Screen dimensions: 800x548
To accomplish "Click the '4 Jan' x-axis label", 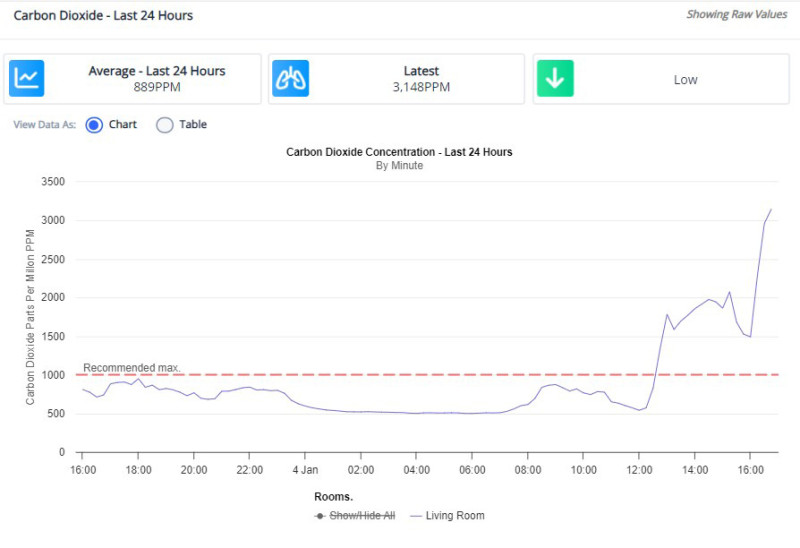I will [305, 470].
